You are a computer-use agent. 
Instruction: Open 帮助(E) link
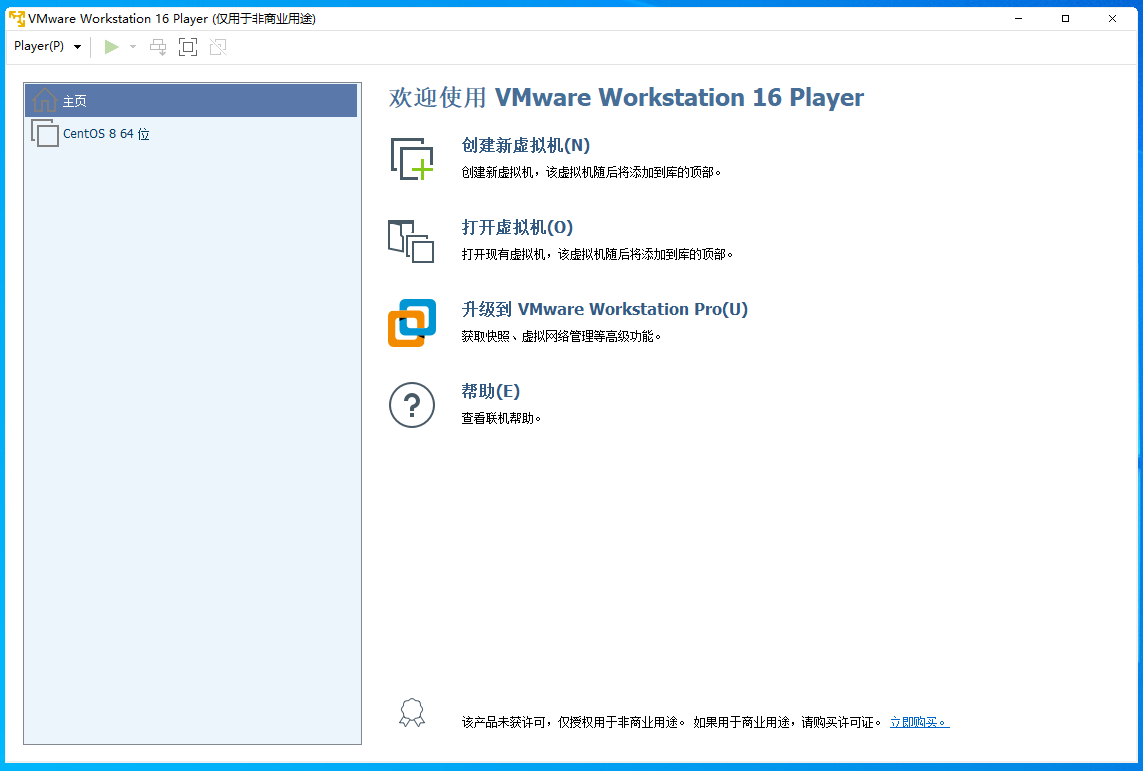pyautogui.click(x=491, y=391)
